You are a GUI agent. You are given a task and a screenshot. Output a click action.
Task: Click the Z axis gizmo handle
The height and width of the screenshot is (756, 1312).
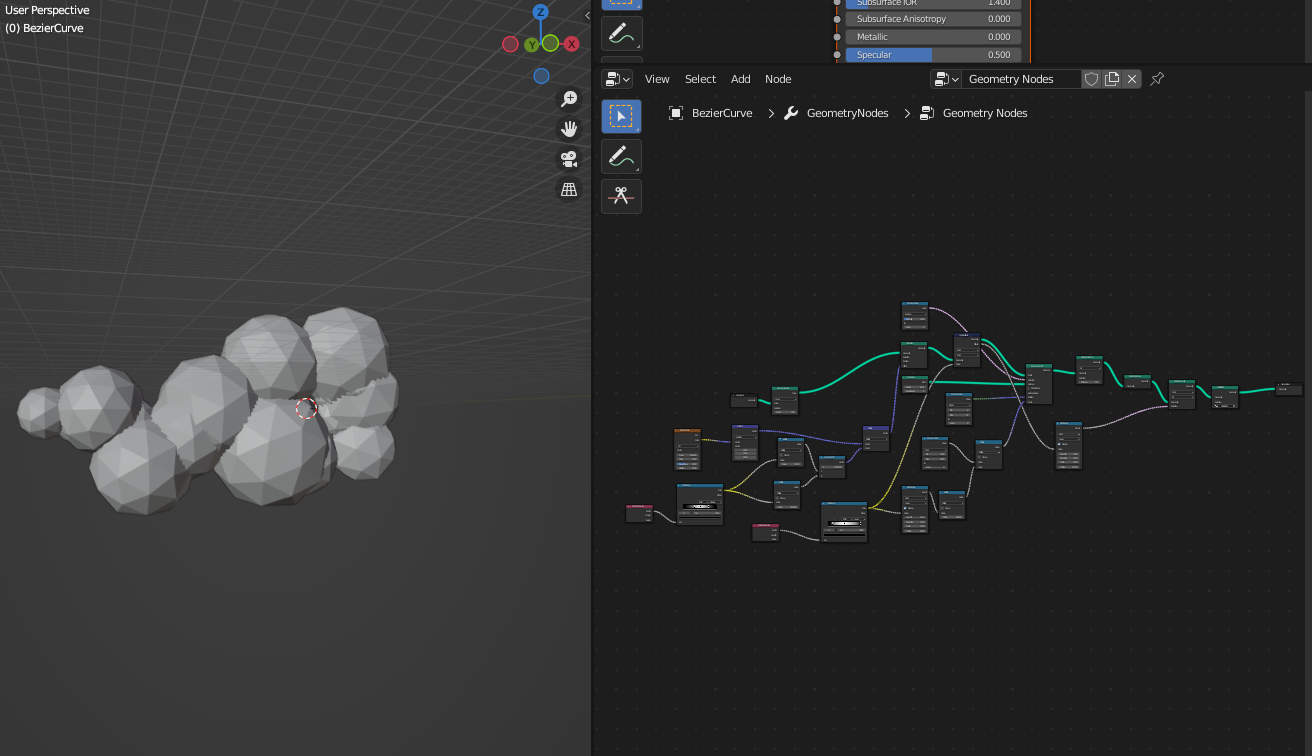pos(541,12)
